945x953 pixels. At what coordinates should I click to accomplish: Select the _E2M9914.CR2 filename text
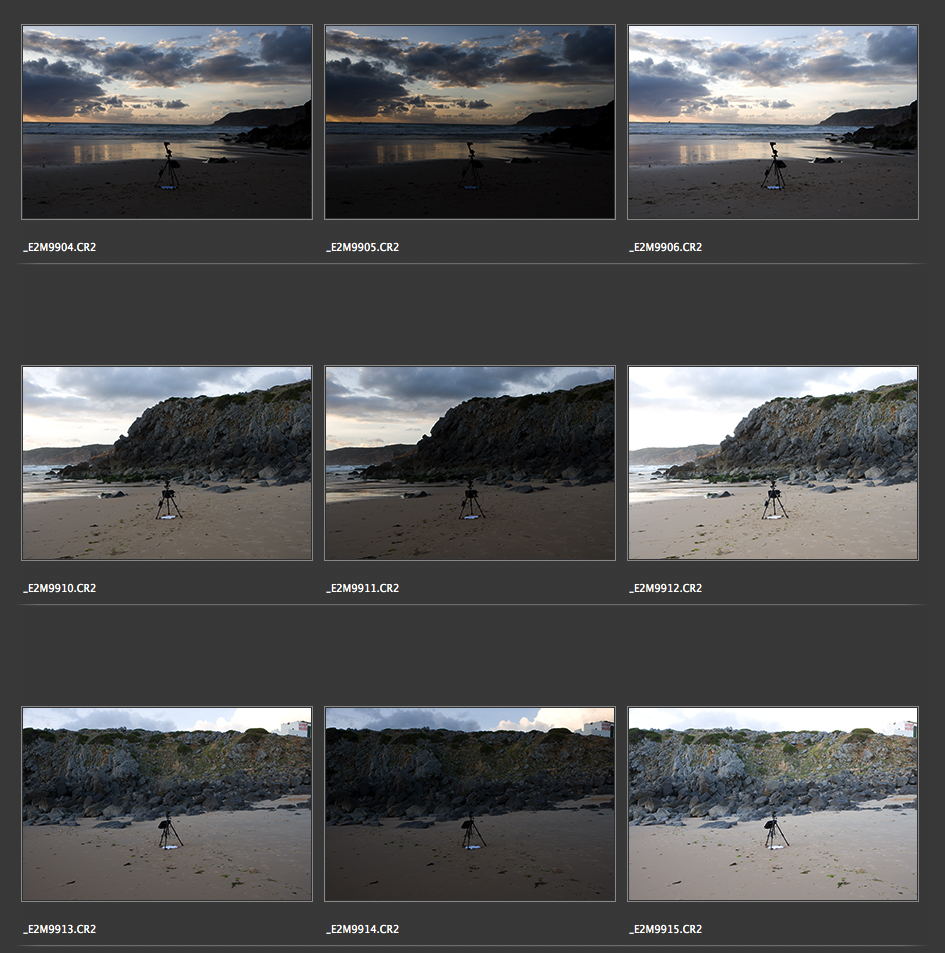[363, 929]
